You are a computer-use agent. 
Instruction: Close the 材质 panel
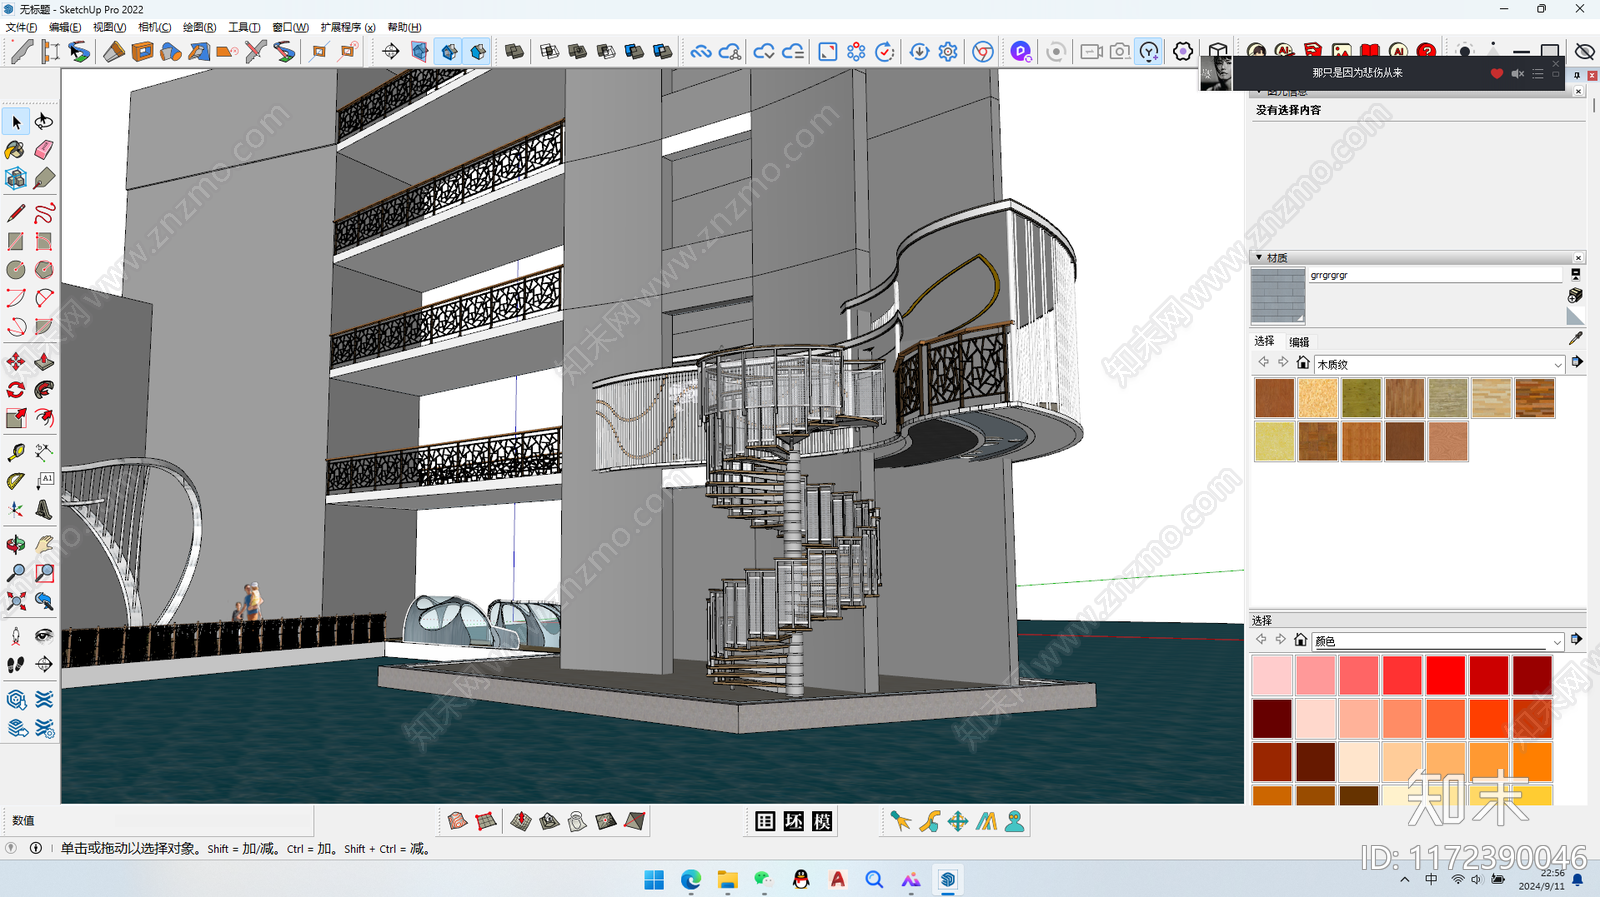coord(1578,258)
